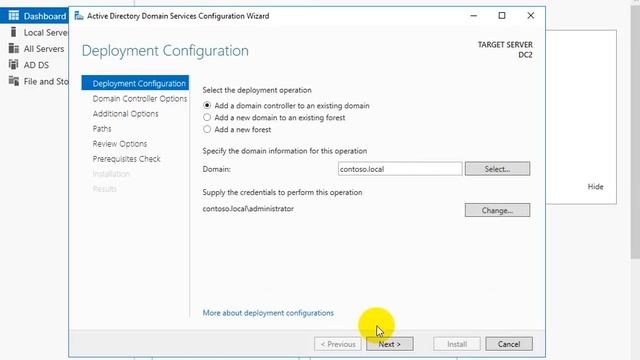Go to Additional Options step
The image size is (640, 360).
click(125, 113)
